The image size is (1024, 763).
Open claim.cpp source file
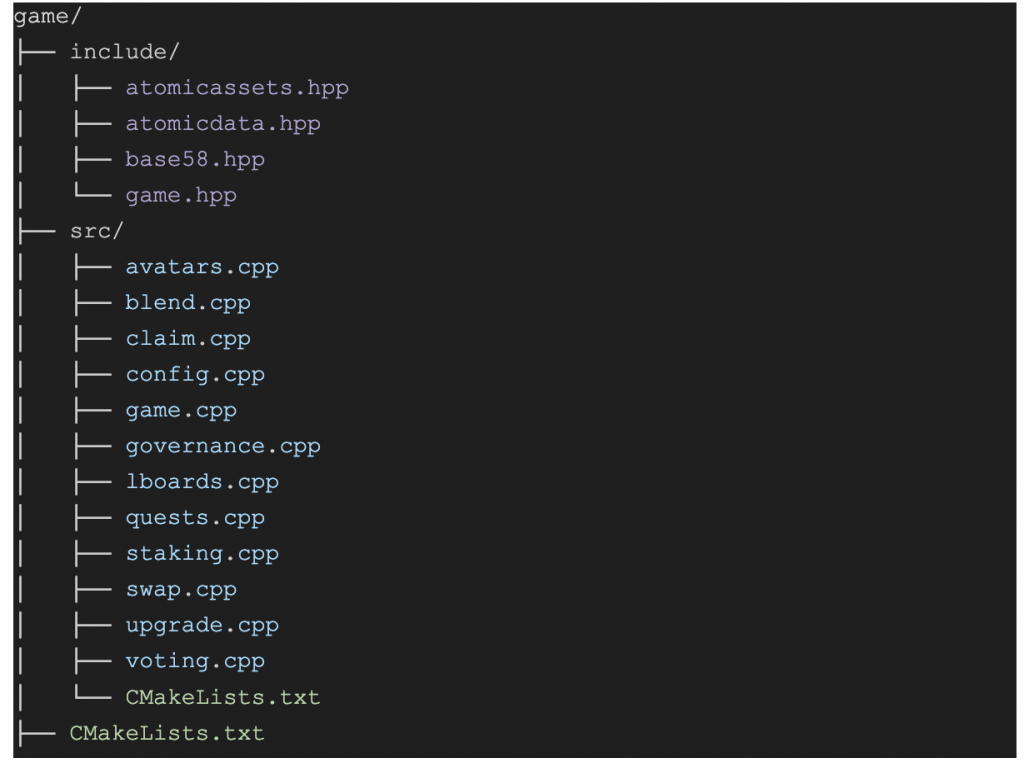tap(188, 338)
